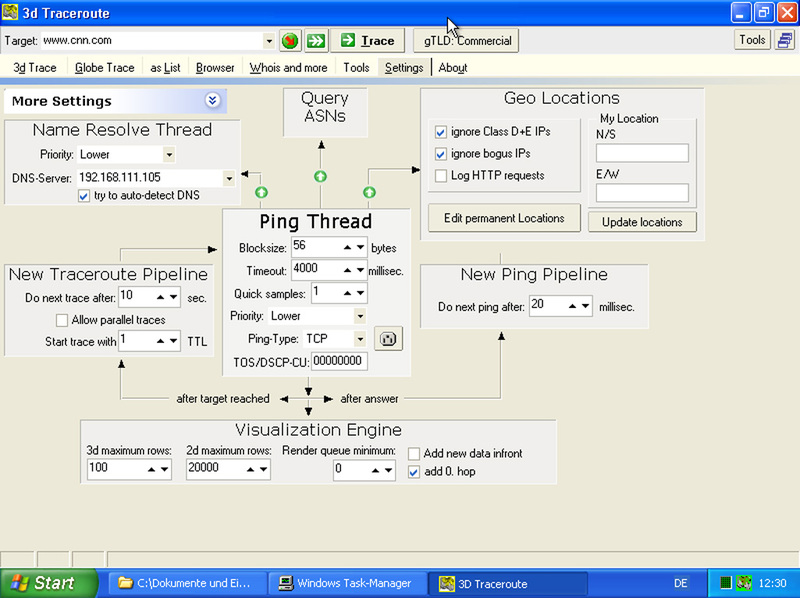800x598 pixels.
Task: Enable Allow parallel traces checkbox
Action: tap(62, 320)
